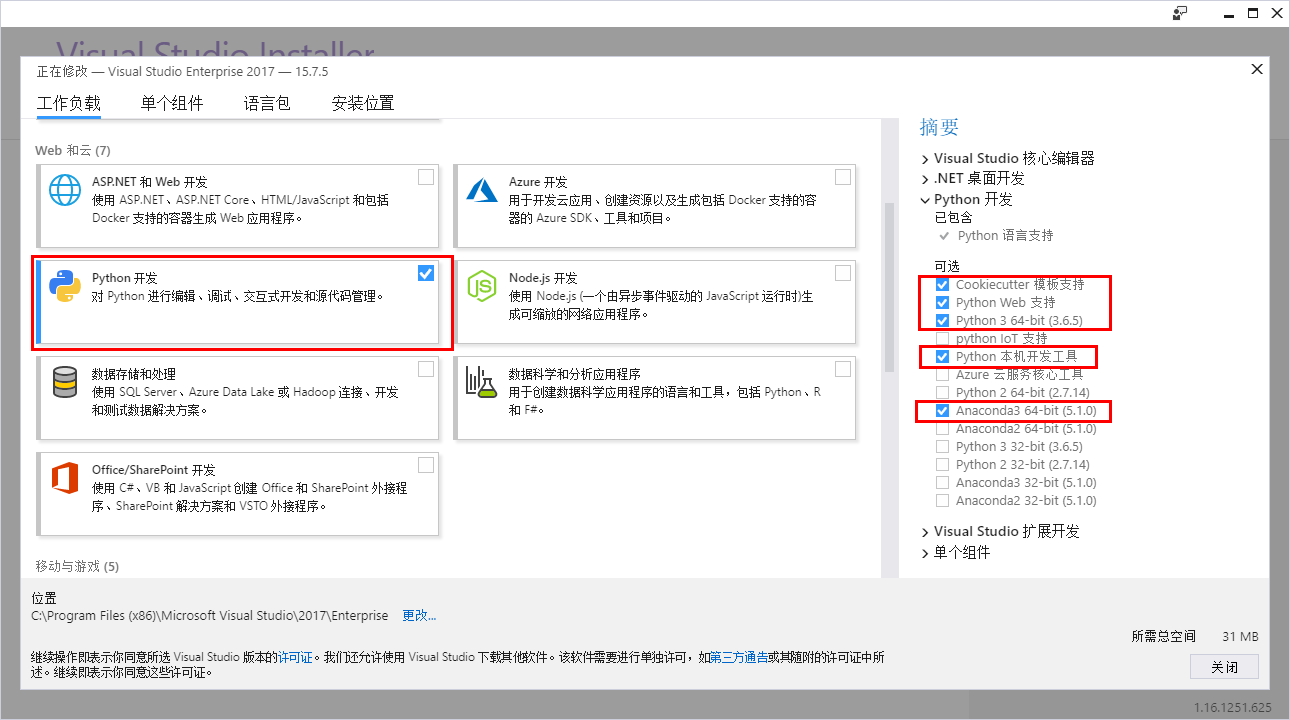Click the installer version 1.16.1251.625 text

point(1232,707)
